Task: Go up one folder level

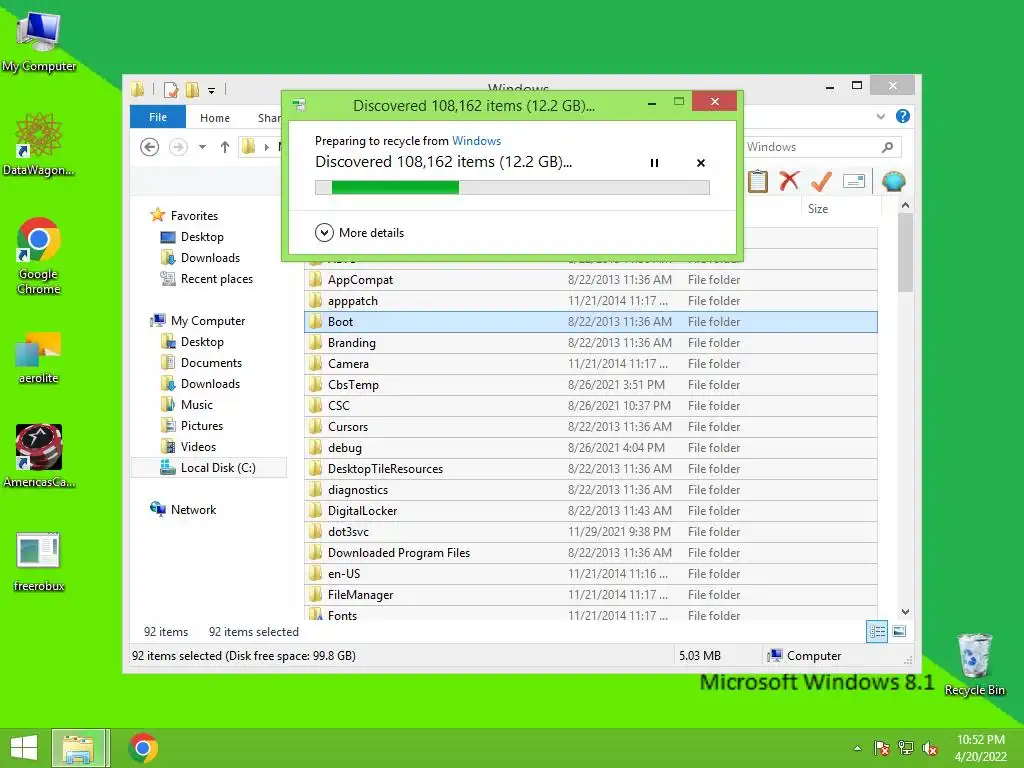Action: click(225, 147)
